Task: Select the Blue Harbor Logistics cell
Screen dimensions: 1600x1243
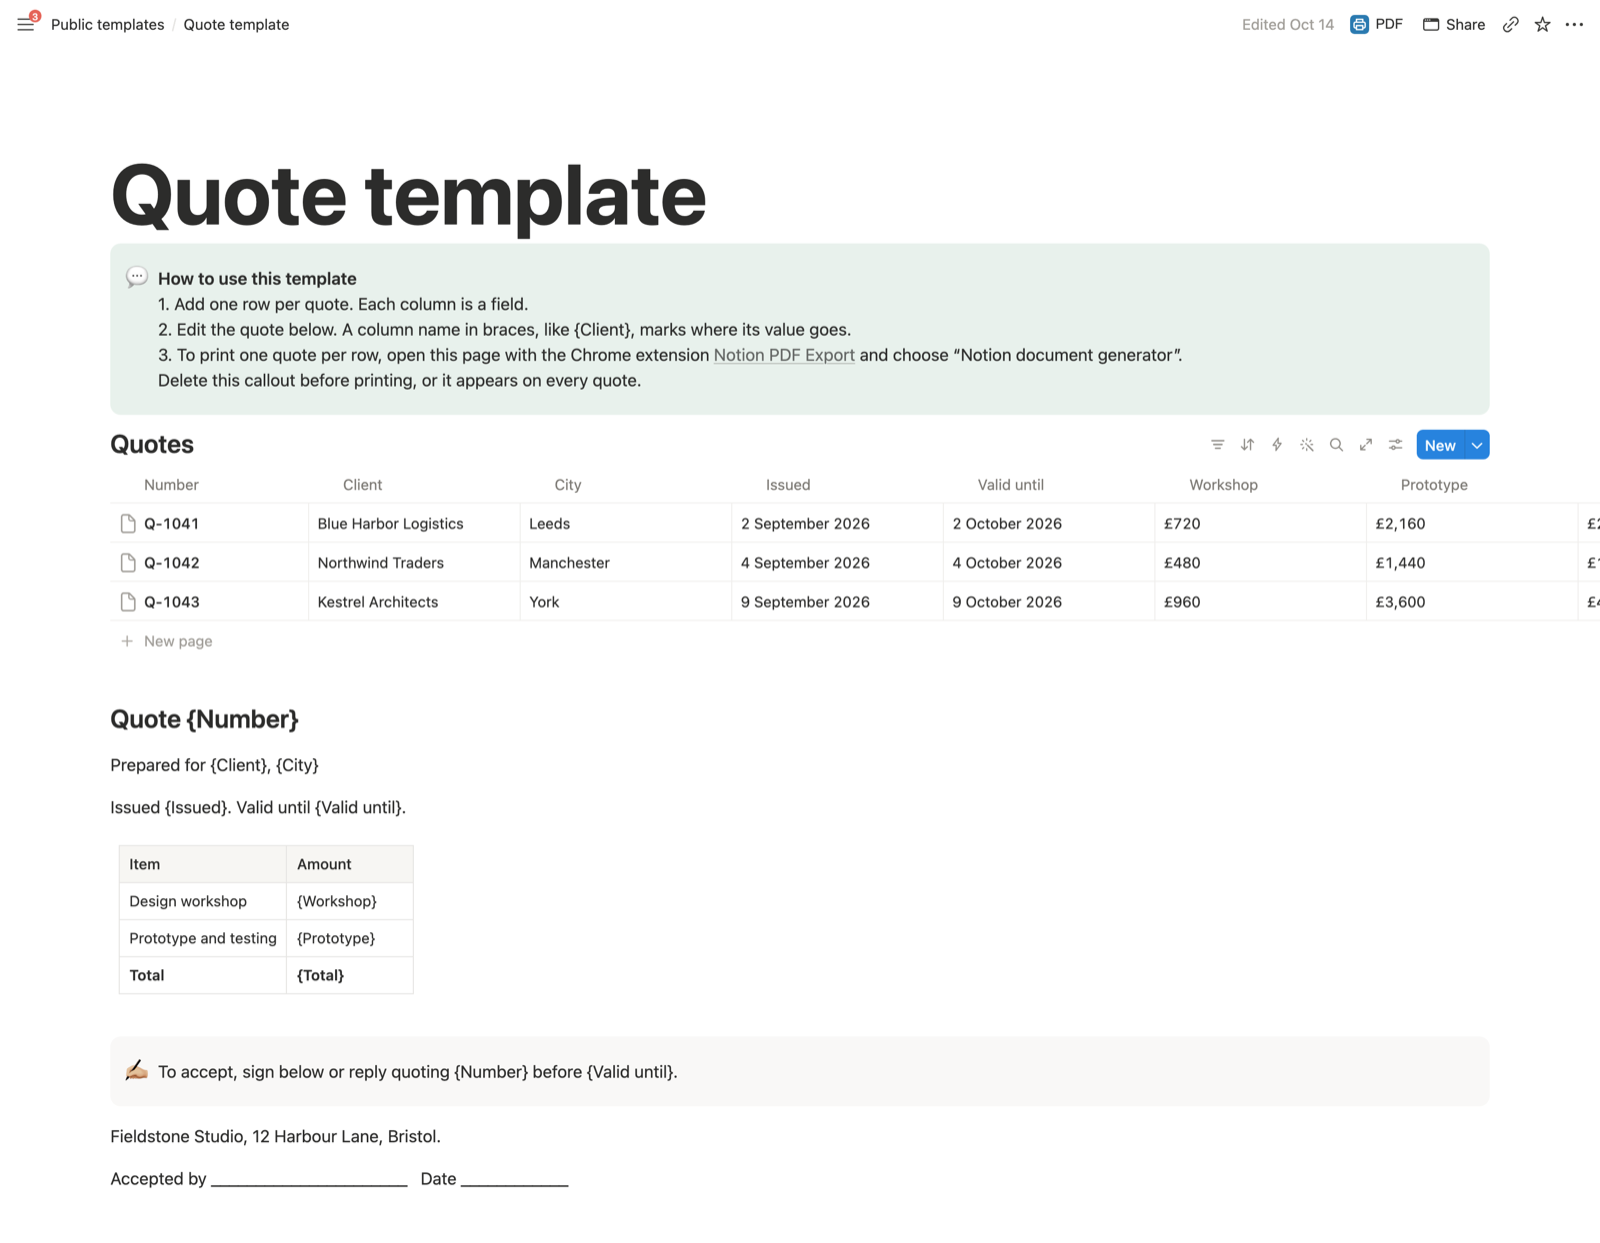Action: coord(414,523)
